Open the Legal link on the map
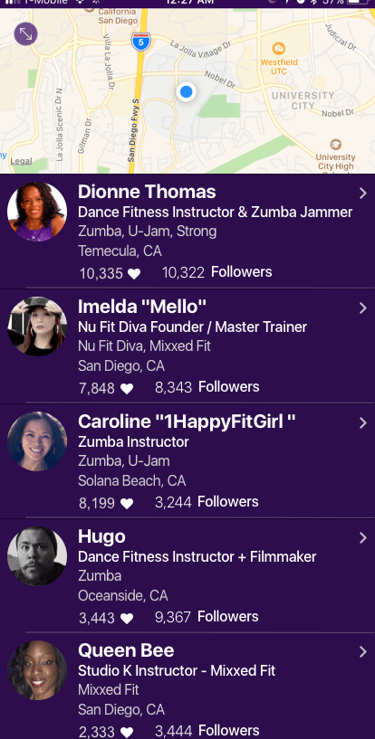Screen dimensions: 375x739 [21, 161]
